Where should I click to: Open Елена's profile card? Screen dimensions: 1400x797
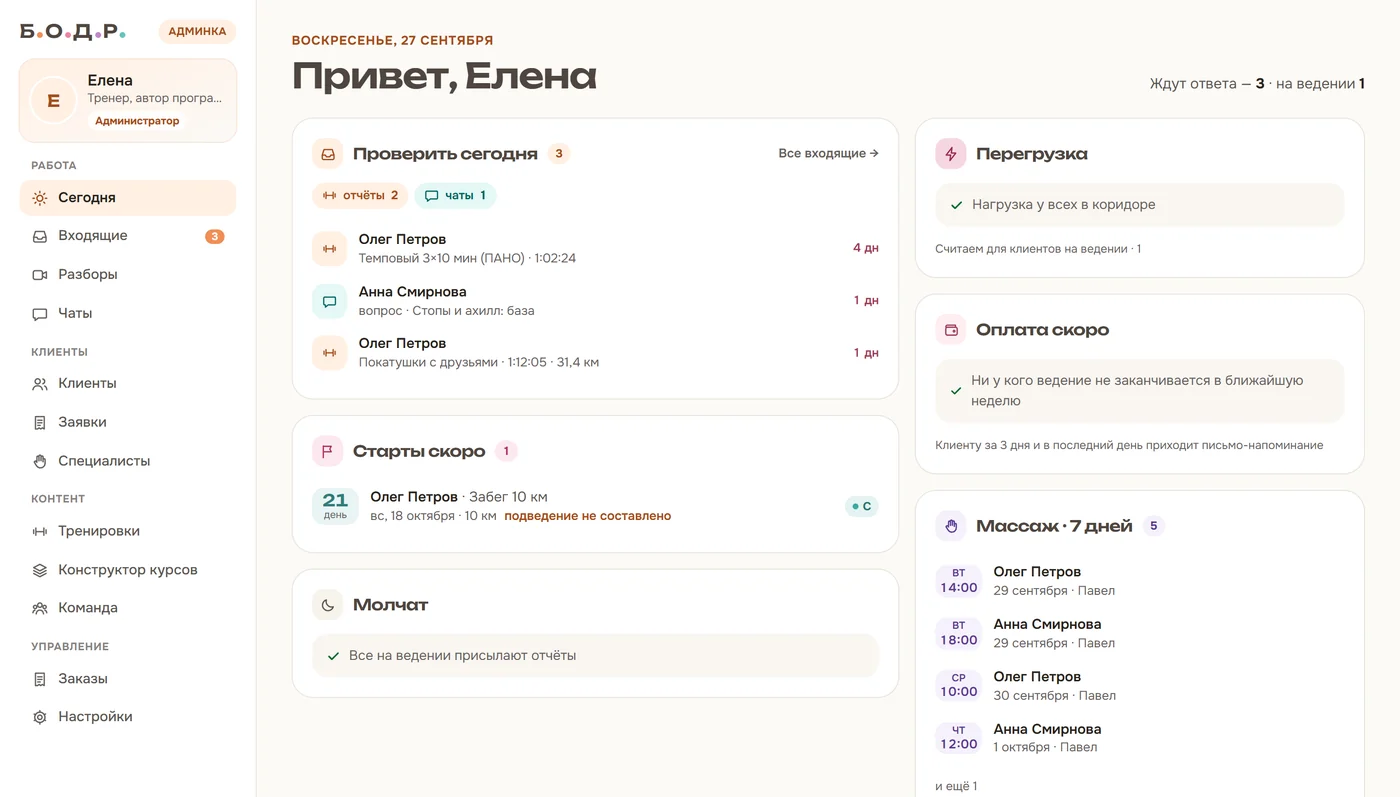point(128,100)
